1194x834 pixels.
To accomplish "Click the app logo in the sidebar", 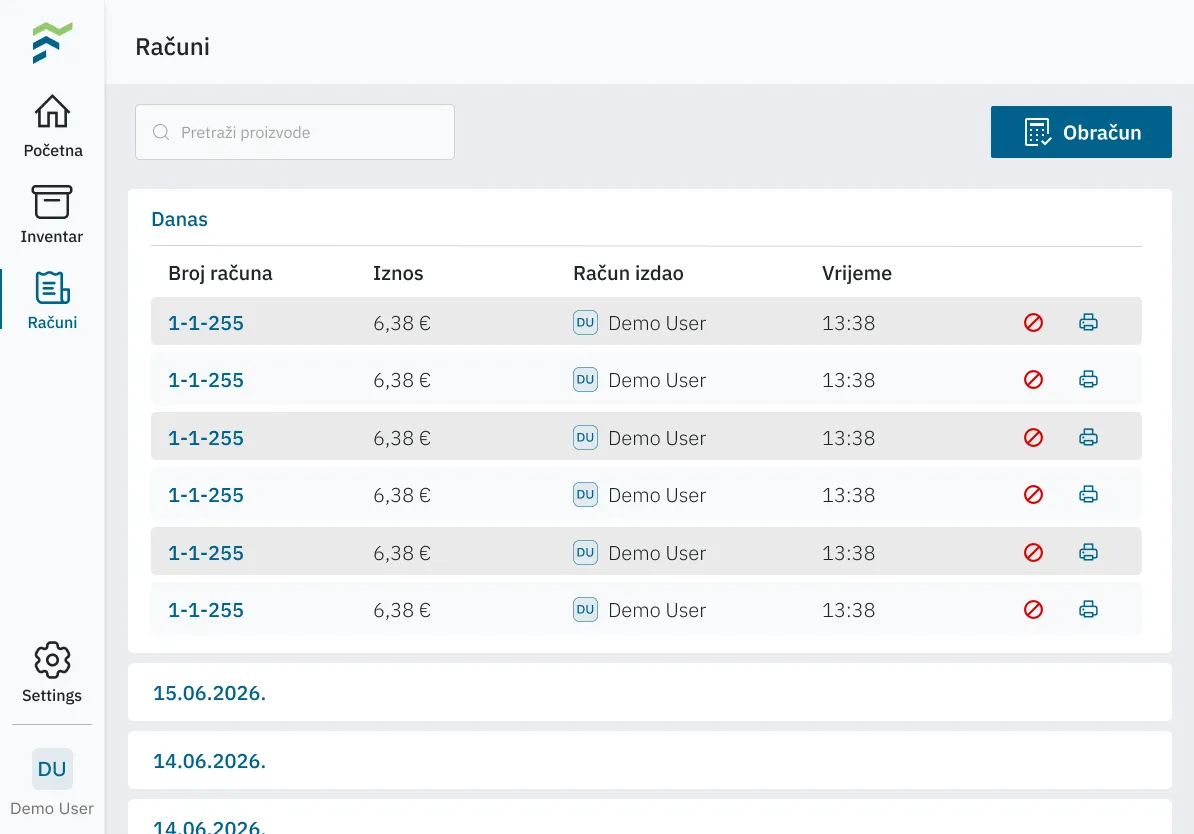I will click(53, 43).
